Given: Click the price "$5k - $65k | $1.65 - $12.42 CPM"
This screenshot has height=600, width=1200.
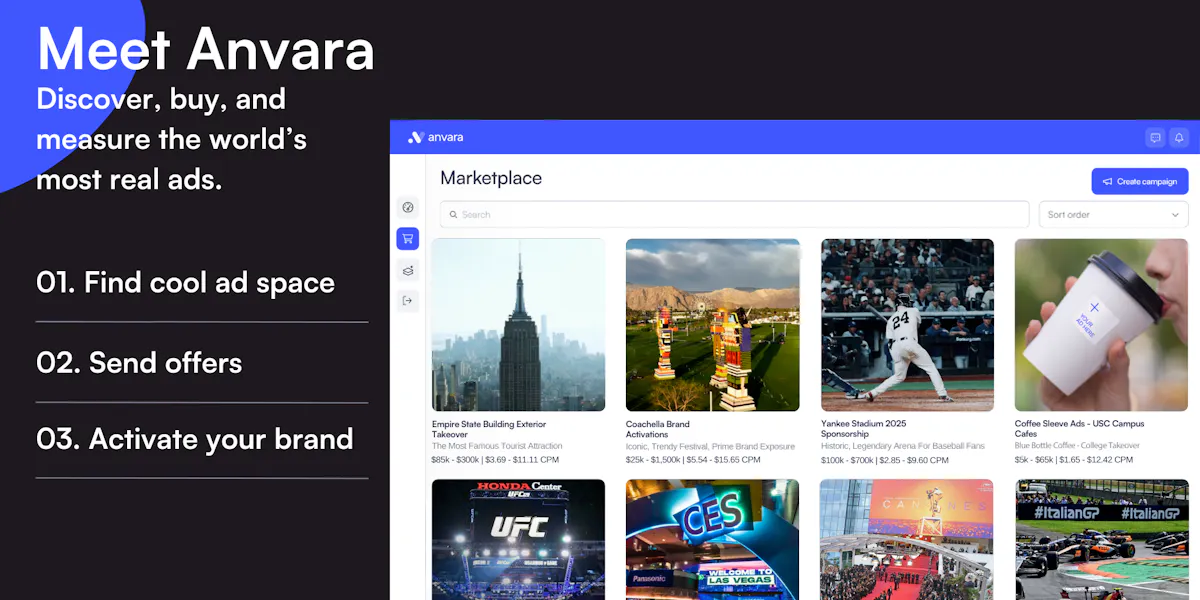Looking at the screenshot, I should point(1074,460).
